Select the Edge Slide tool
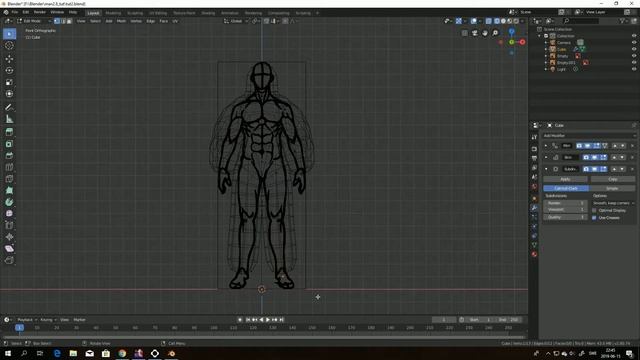The height and width of the screenshot is (360, 640). 9,225
